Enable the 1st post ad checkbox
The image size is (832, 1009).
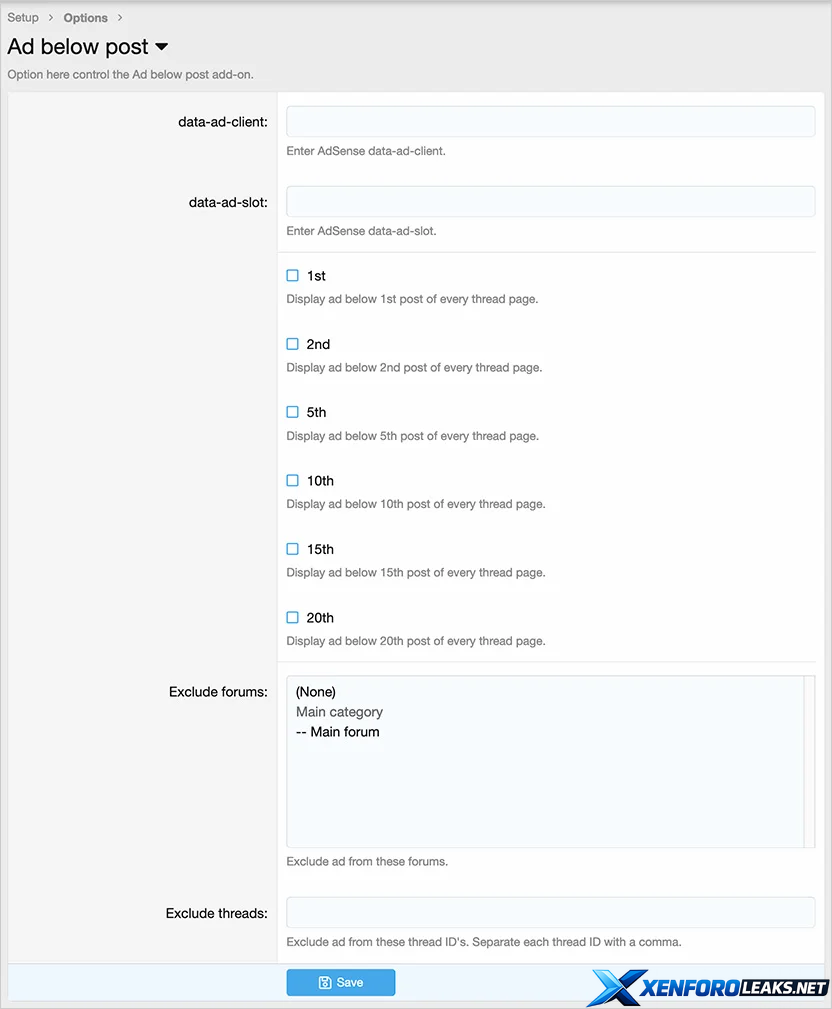tap(293, 275)
